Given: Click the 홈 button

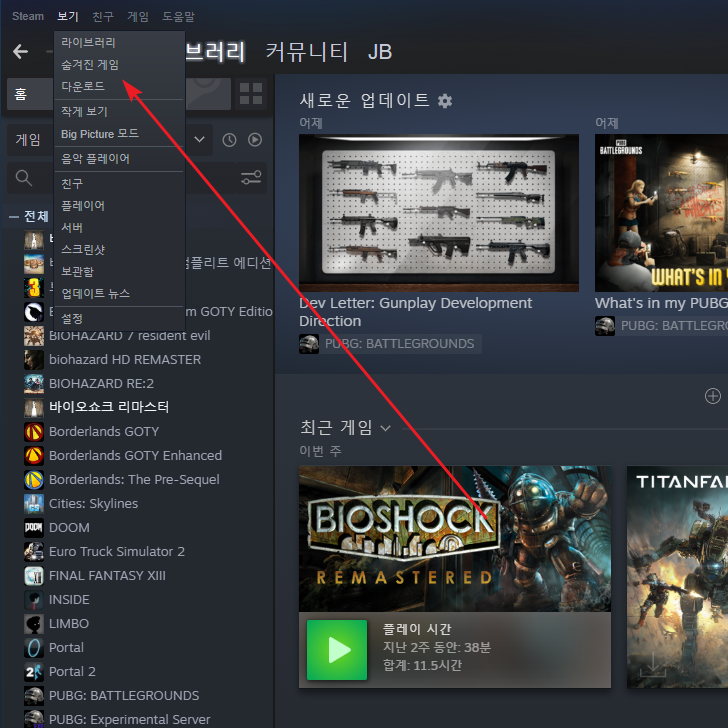Looking at the screenshot, I should (x=31, y=94).
